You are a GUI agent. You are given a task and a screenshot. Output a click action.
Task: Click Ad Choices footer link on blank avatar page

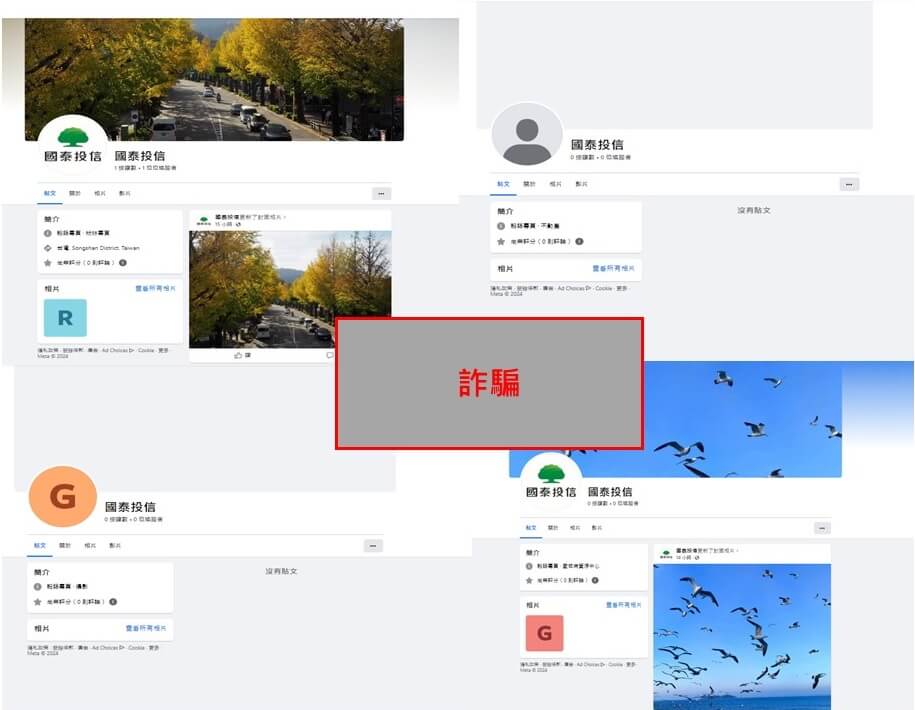[x=575, y=288]
